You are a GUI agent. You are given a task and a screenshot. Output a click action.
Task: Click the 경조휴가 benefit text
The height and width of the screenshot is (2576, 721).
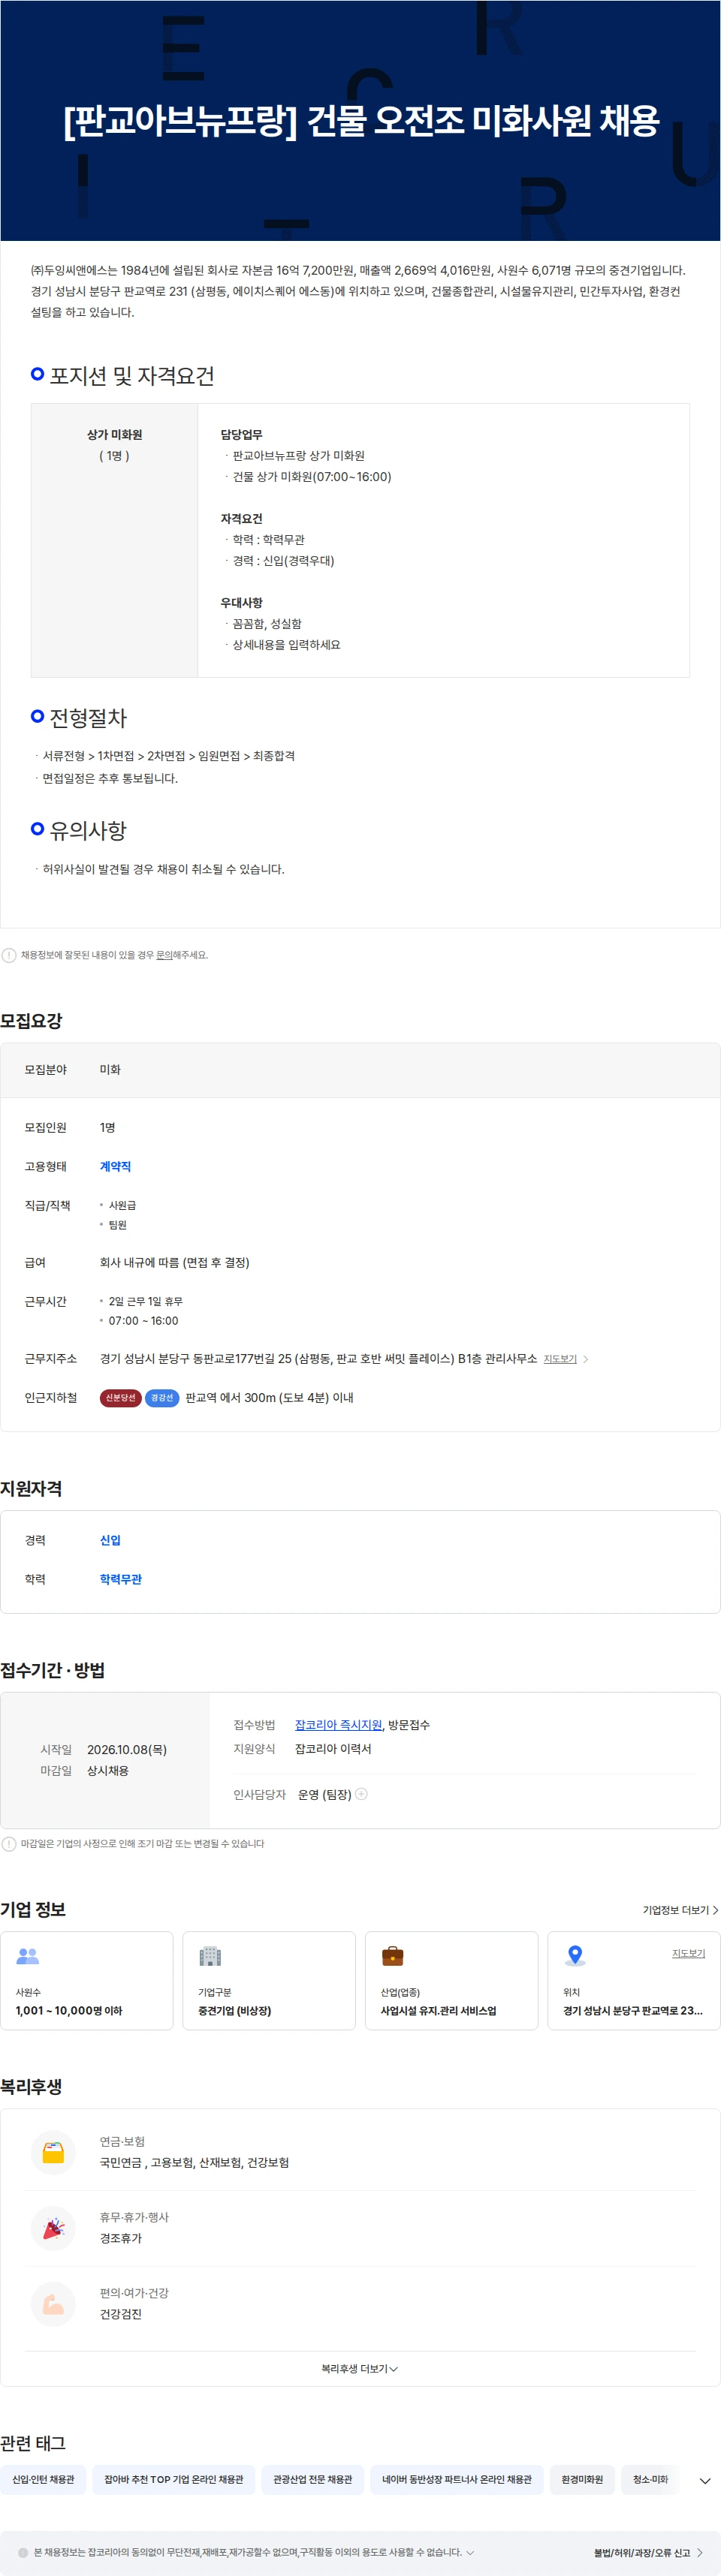(x=121, y=2239)
